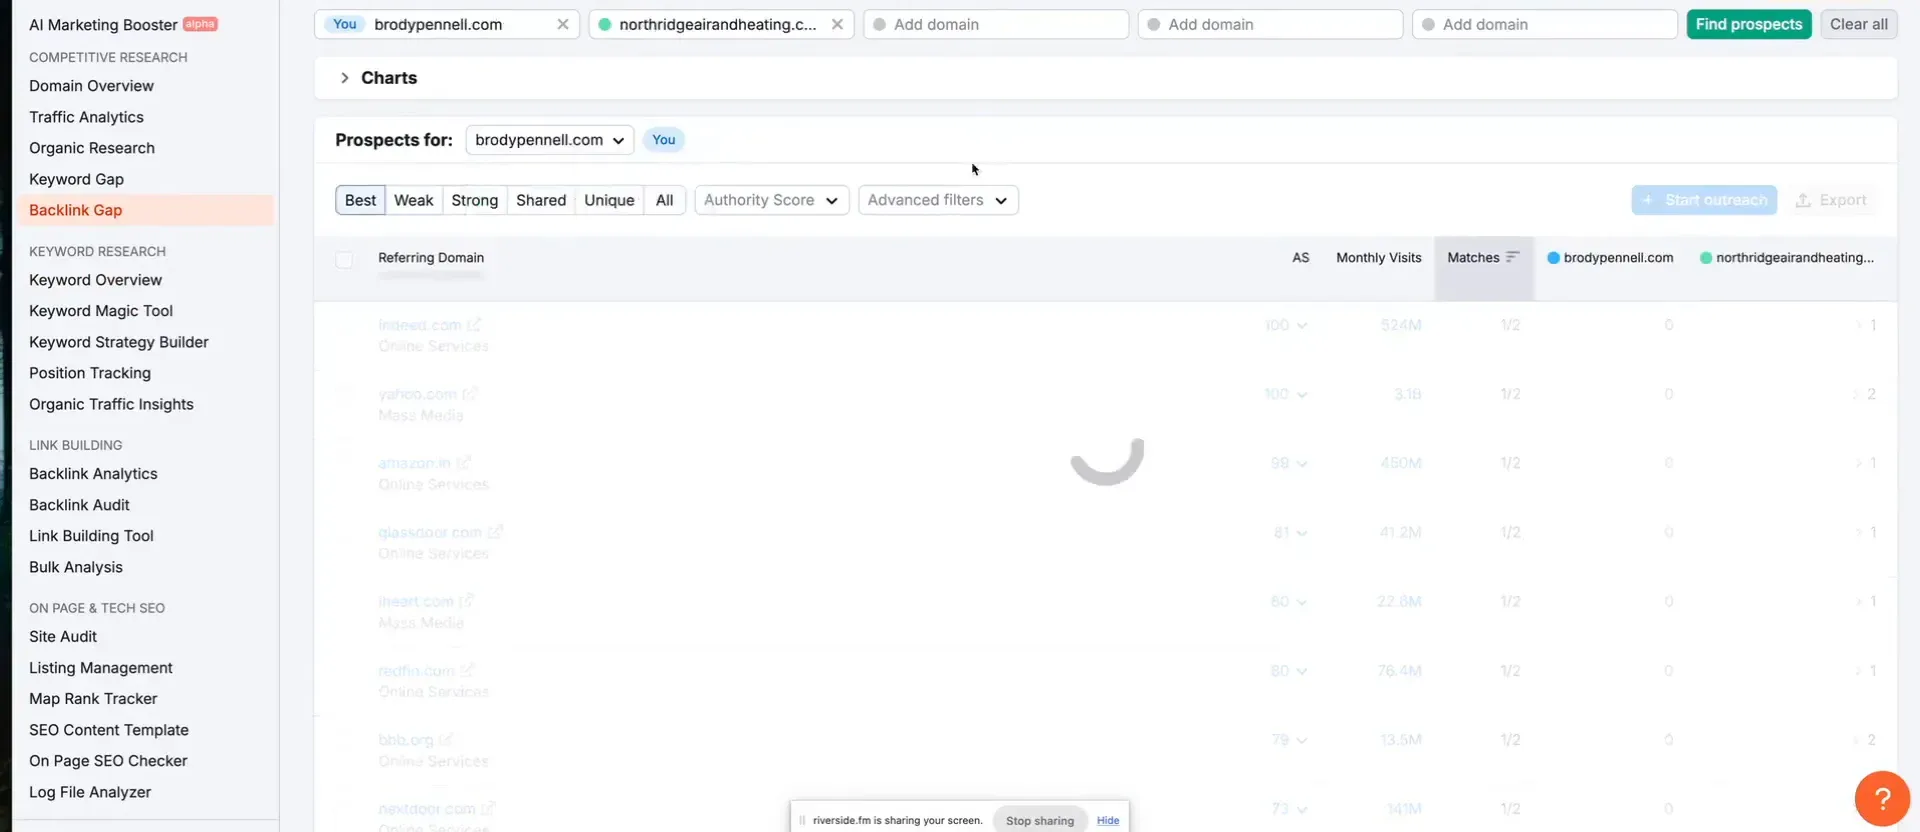This screenshot has width=1920, height=832.
Task: Select the Weak prospects tab
Action: [x=413, y=200]
